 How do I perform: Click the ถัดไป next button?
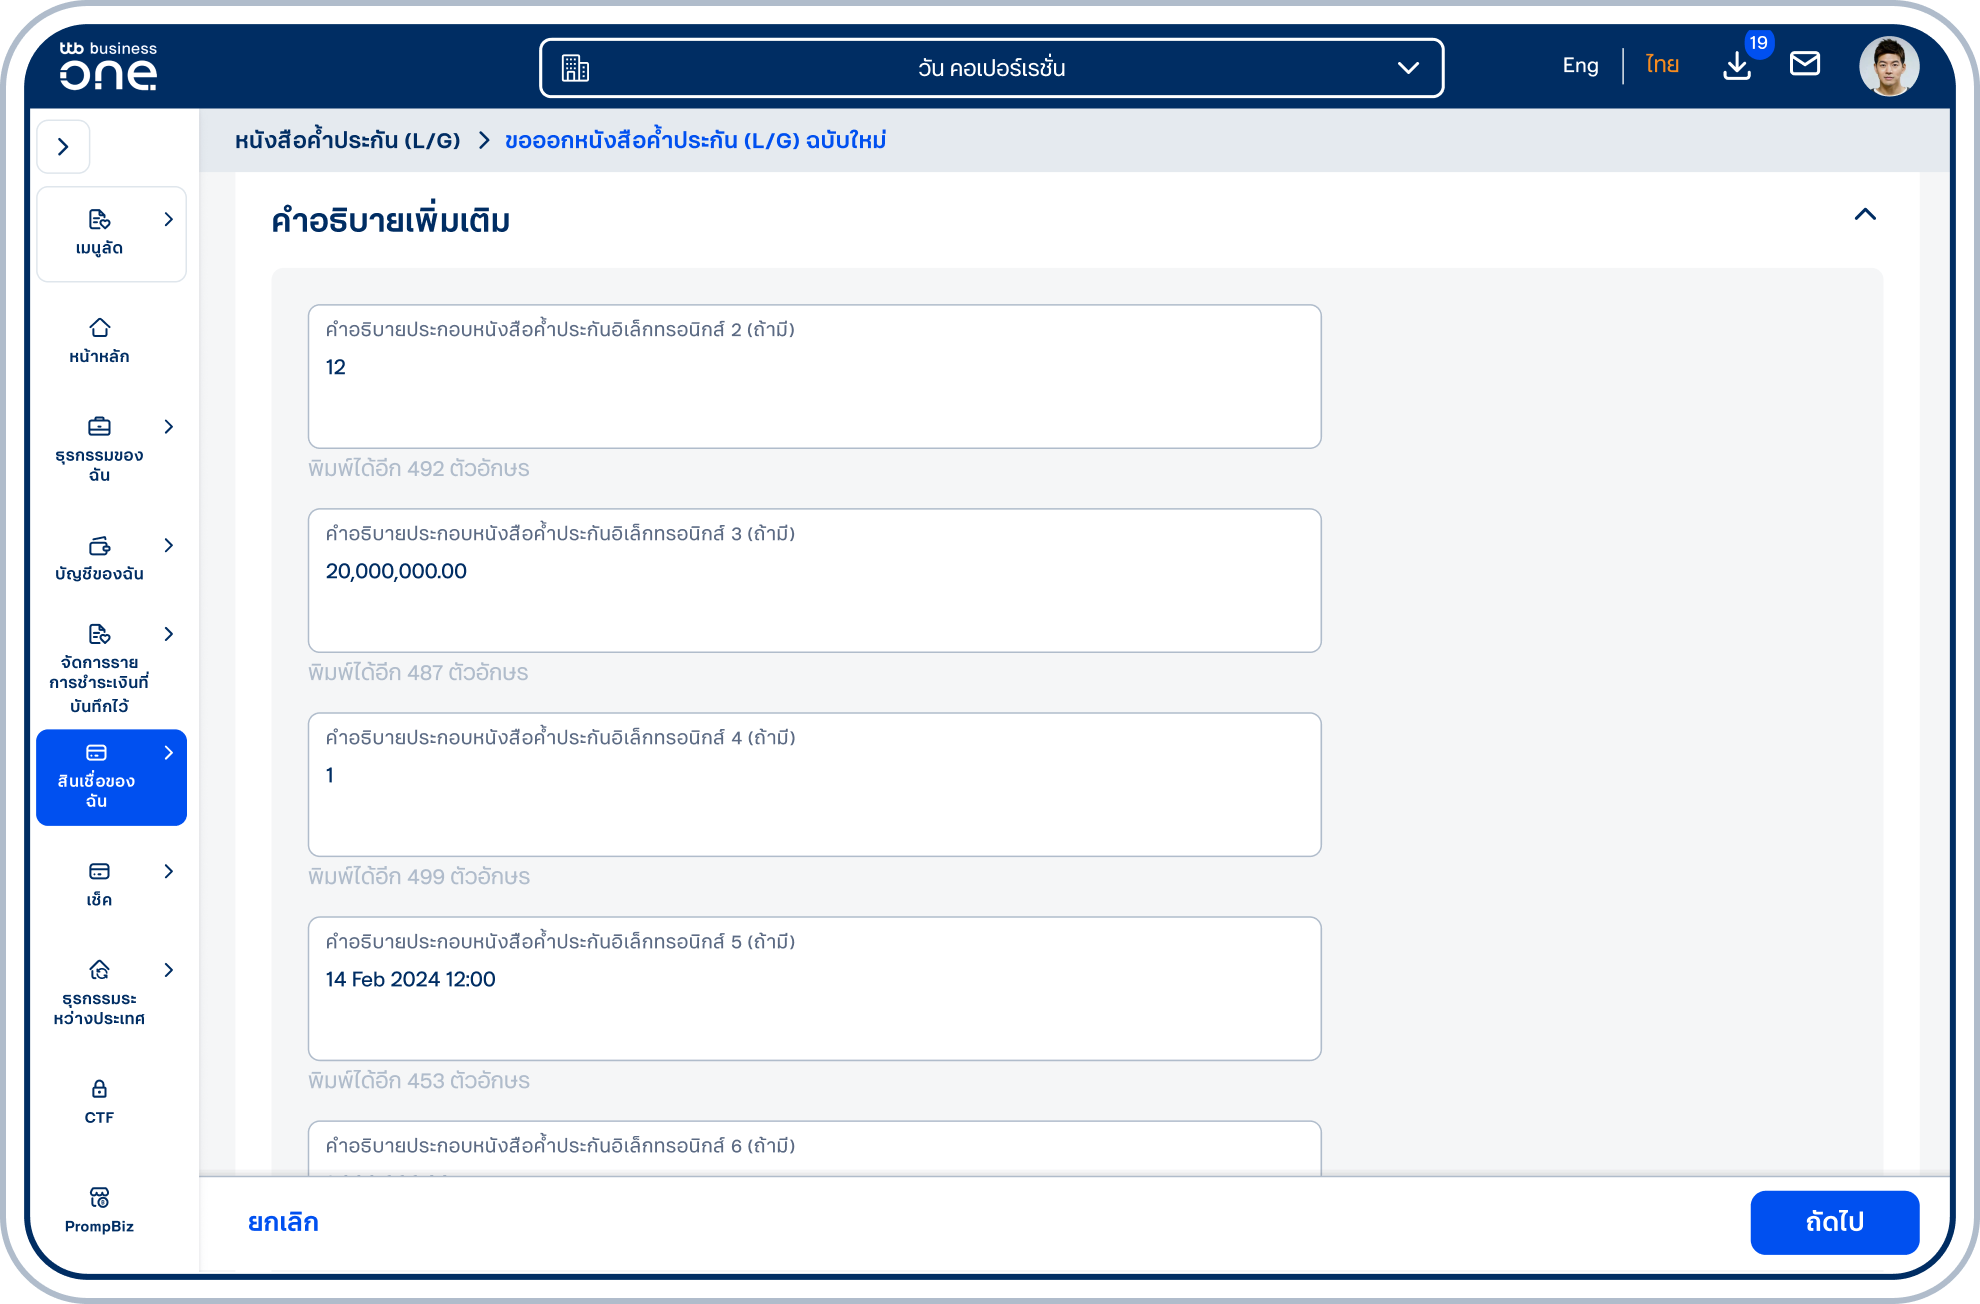coord(1834,1222)
